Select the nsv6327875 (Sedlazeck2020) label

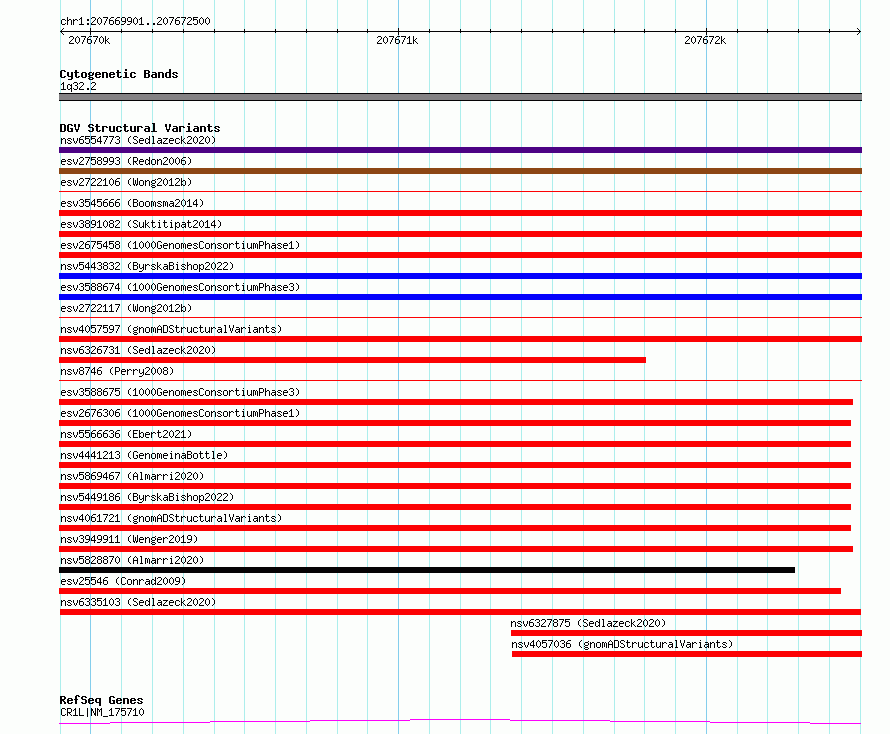(588, 623)
